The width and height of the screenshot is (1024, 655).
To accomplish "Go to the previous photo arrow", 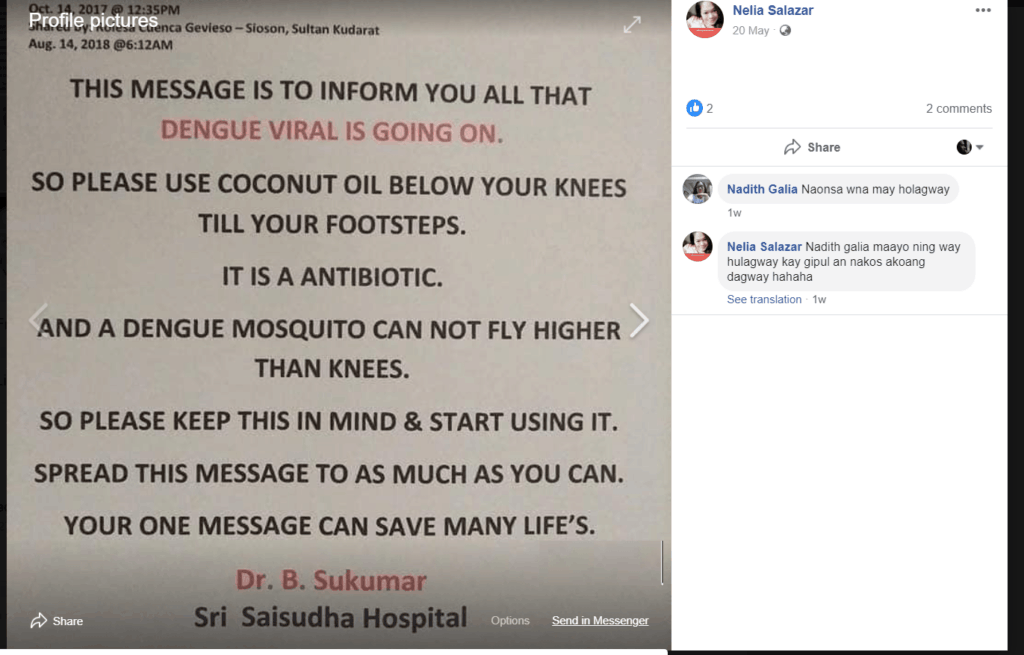I will click(x=39, y=319).
